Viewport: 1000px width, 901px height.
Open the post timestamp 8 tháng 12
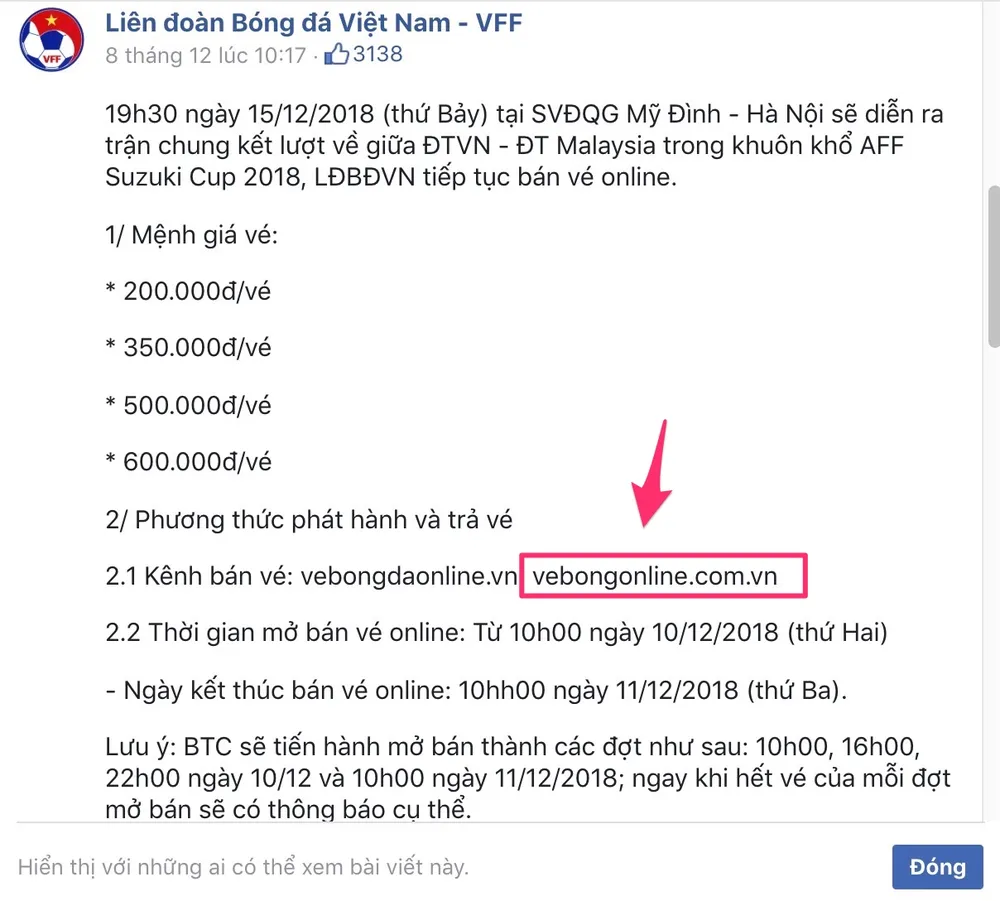coord(205,55)
